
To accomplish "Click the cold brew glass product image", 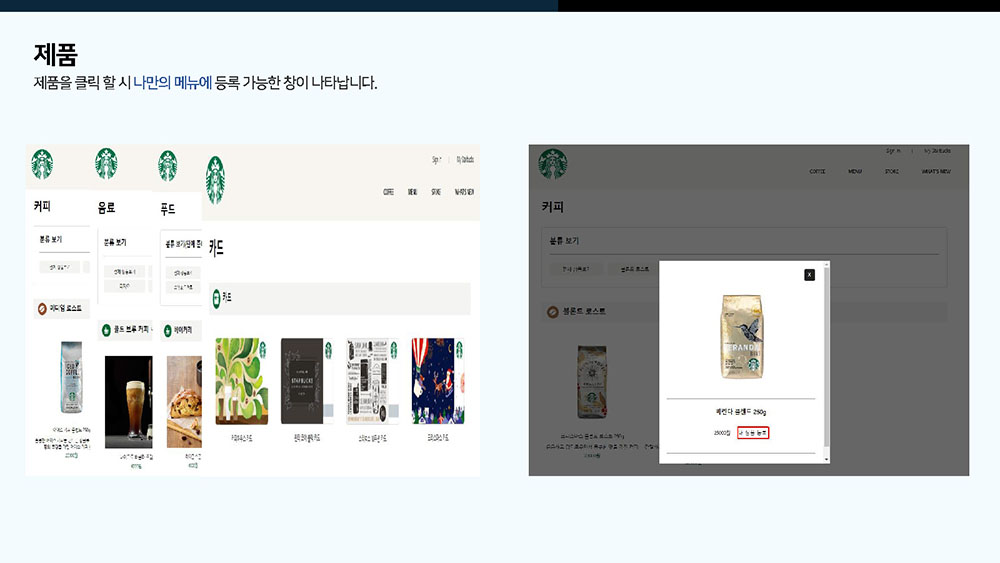I will point(129,402).
